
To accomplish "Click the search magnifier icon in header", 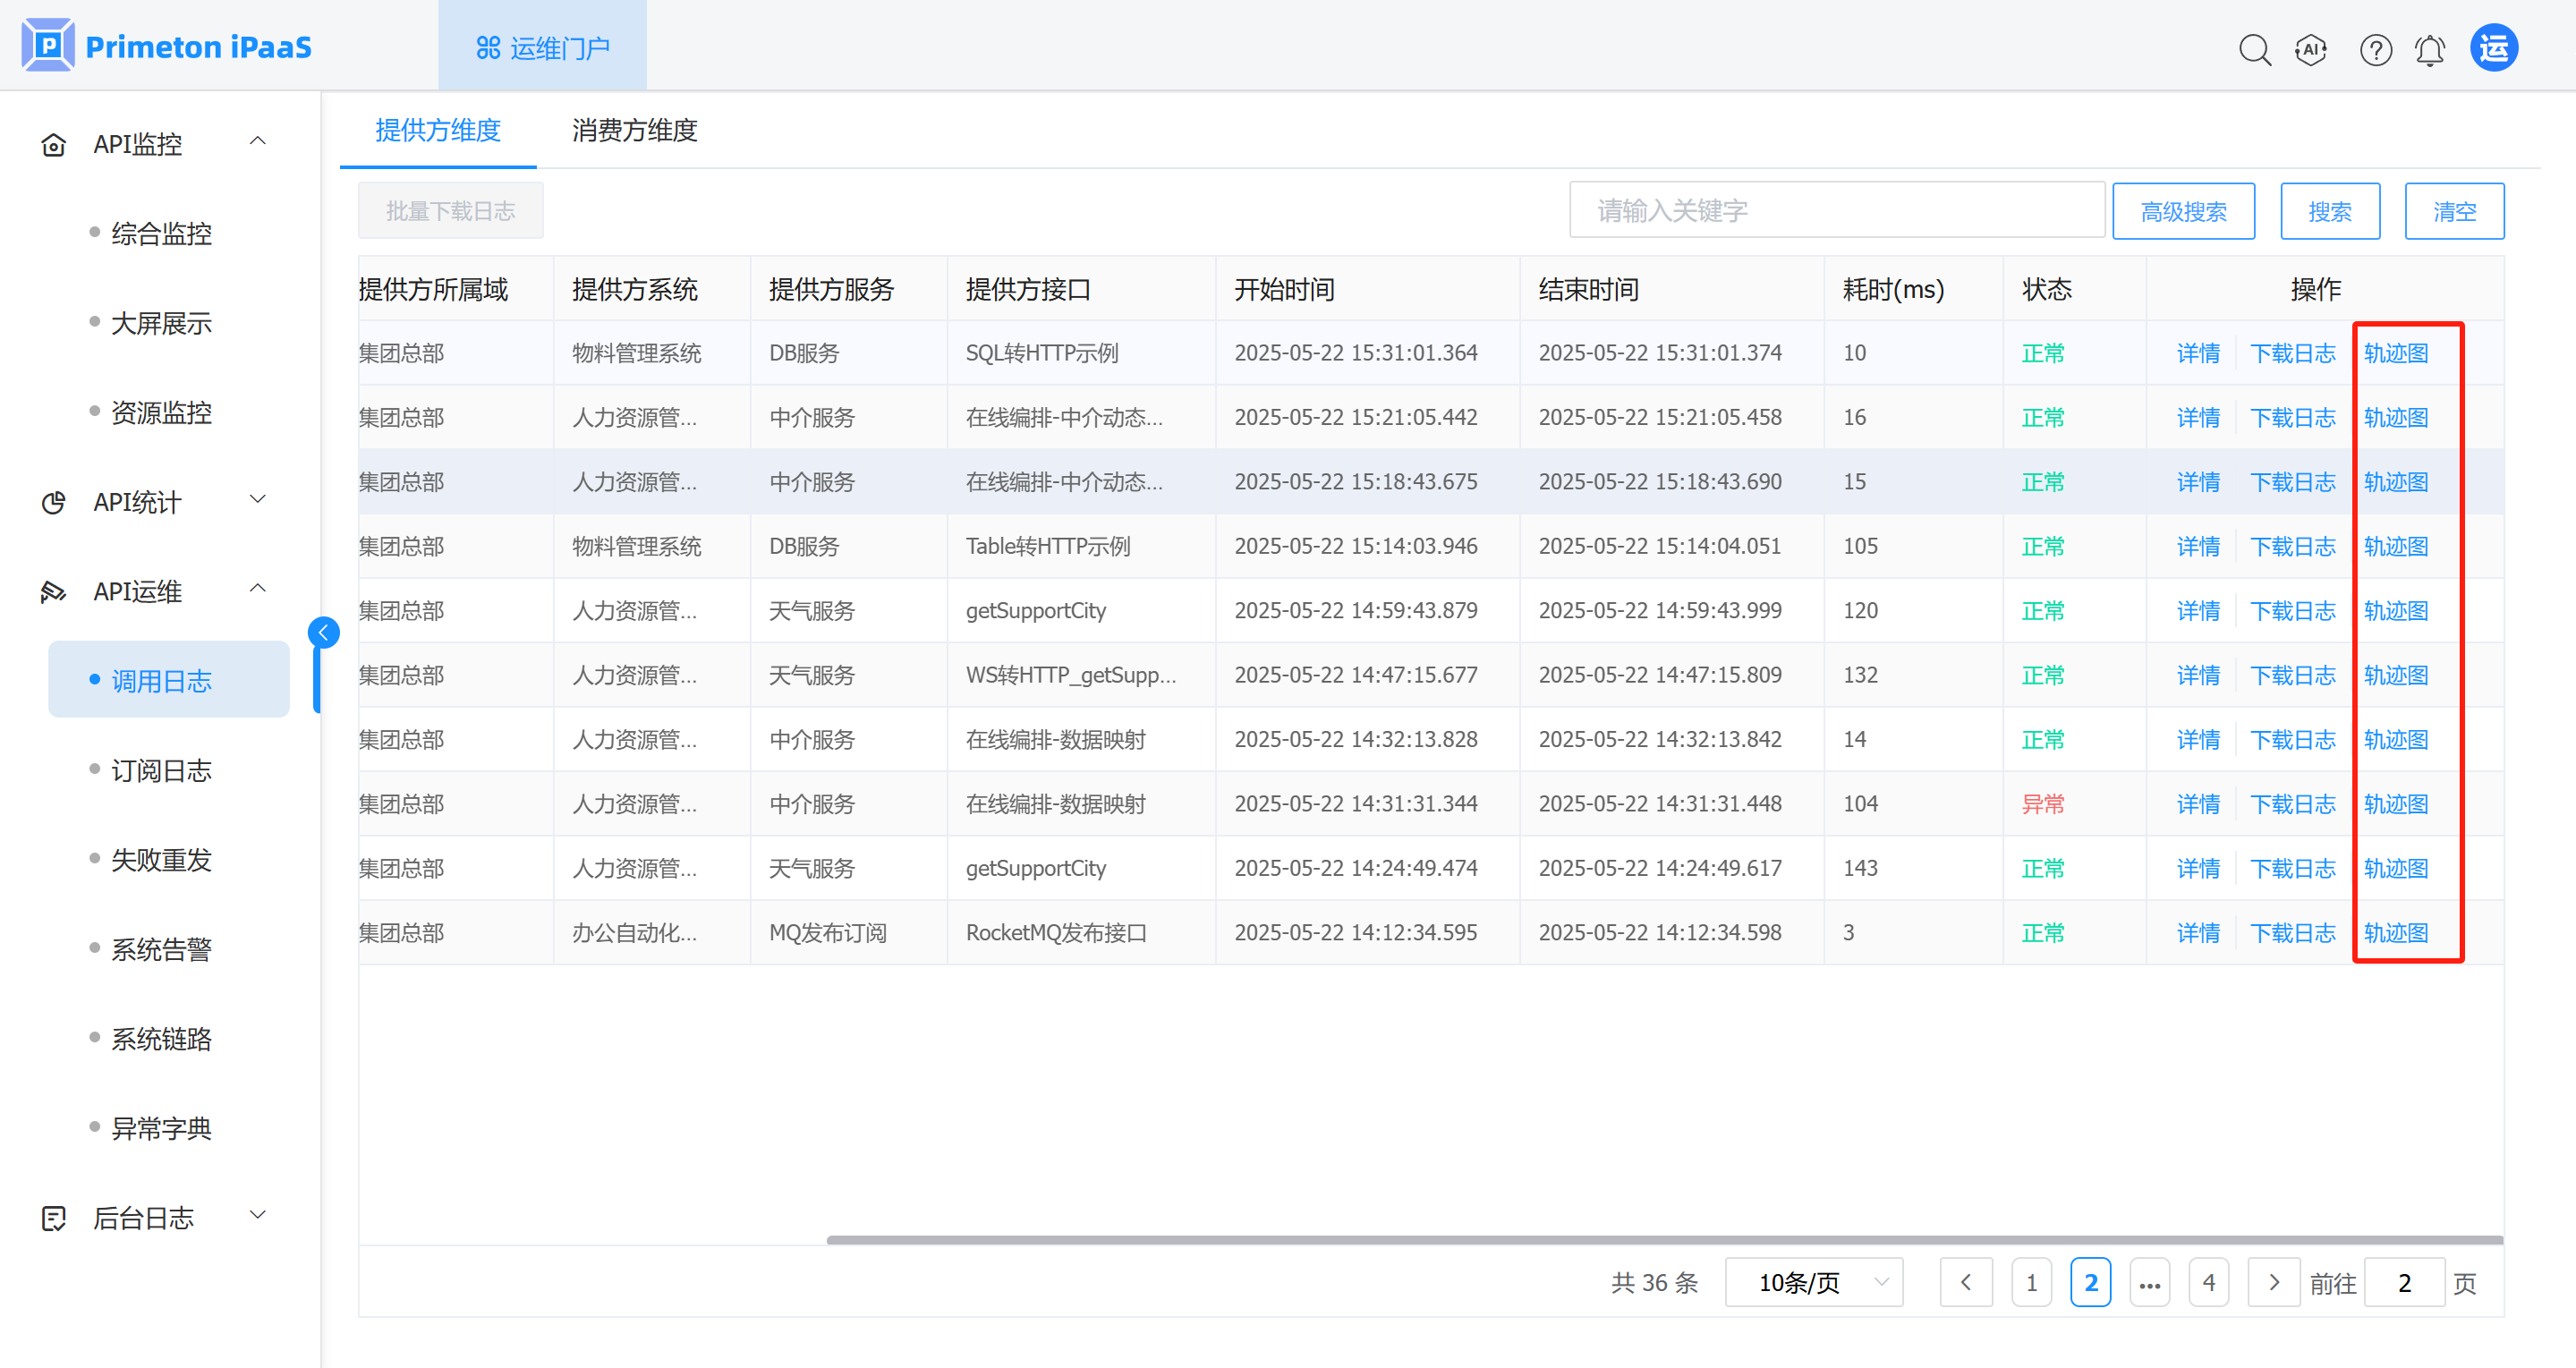I will coord(2254,49).
